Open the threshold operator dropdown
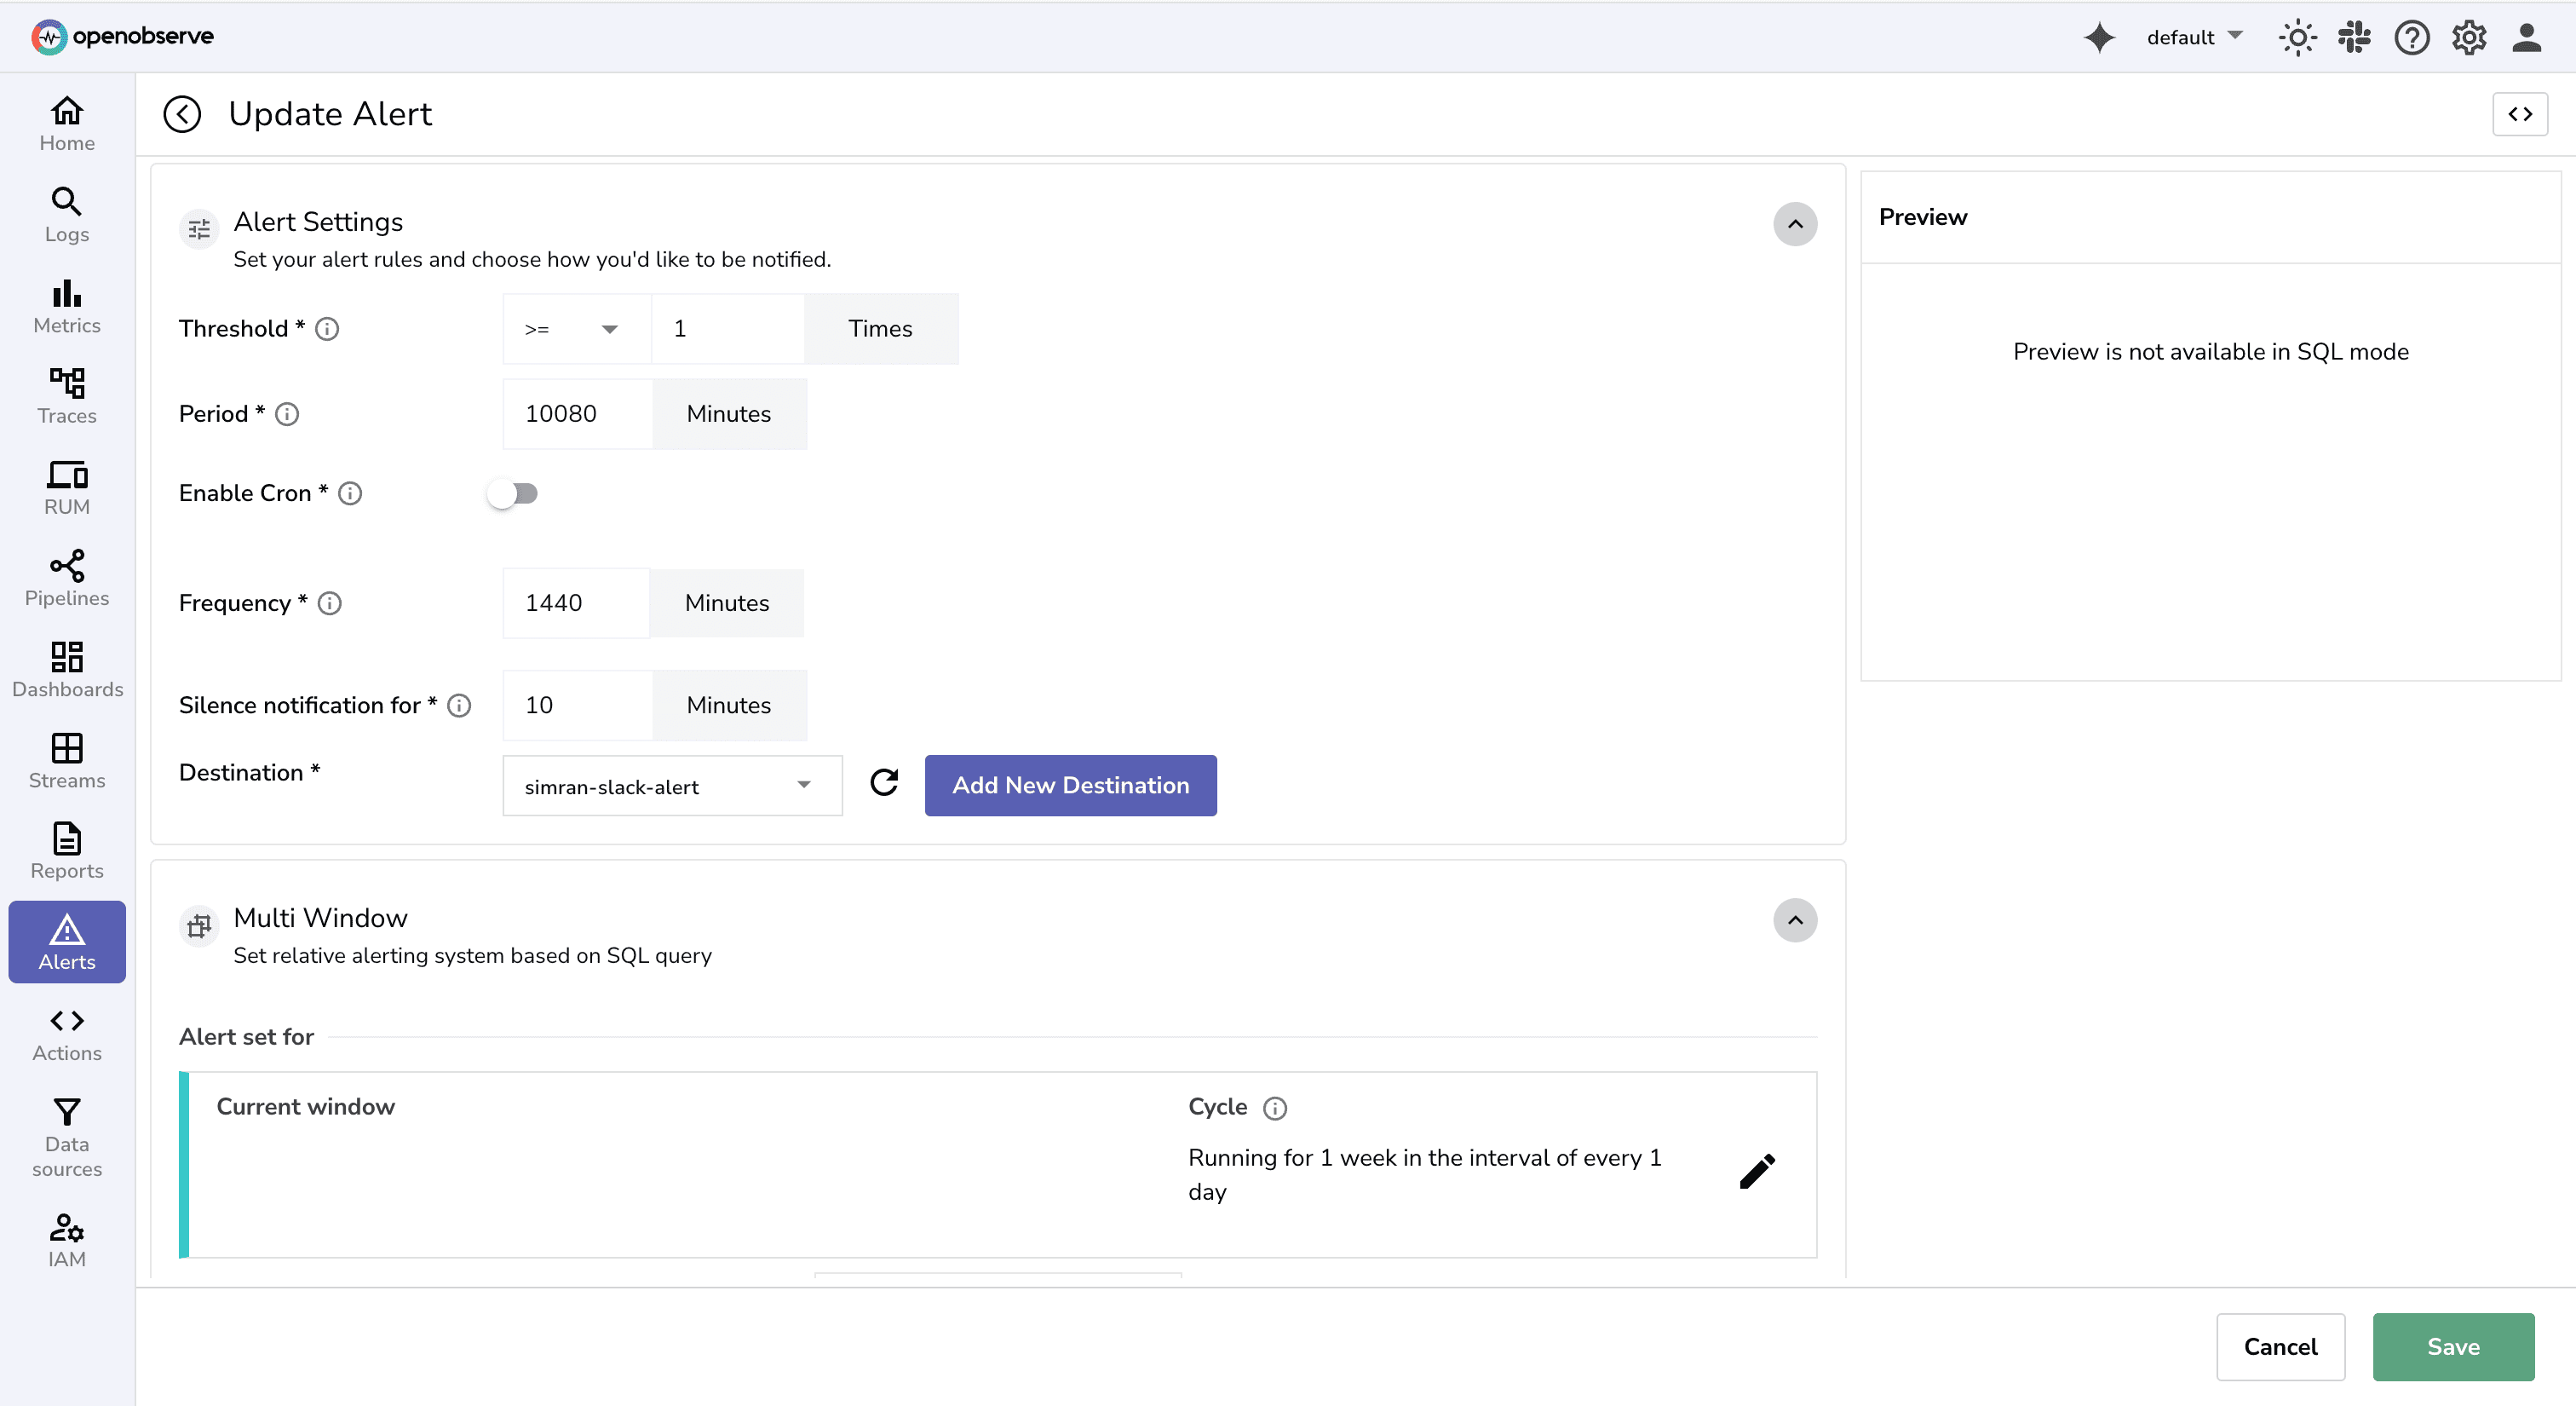Image resolution: width=2576 pixels, height=1406 pixels. point(575,329)
